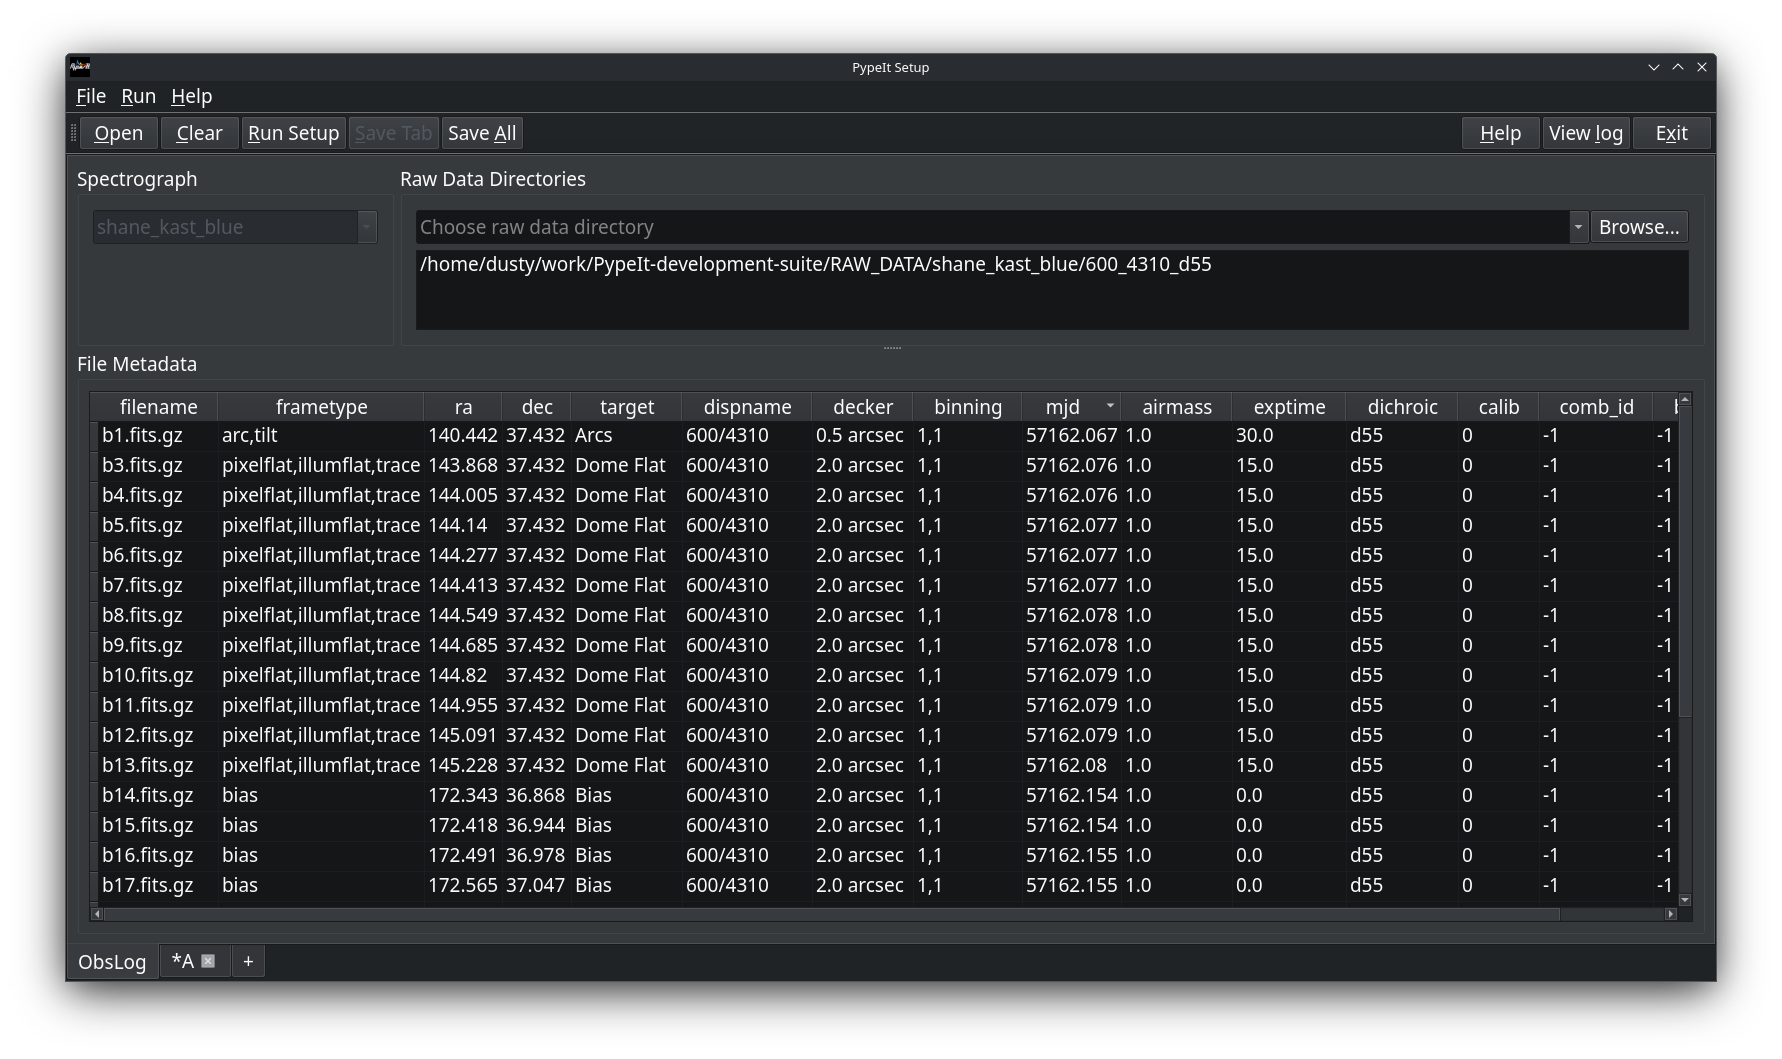Click the Save All button
The height and width of the screenshot is (1059, 1782).
tap(482, 133)
